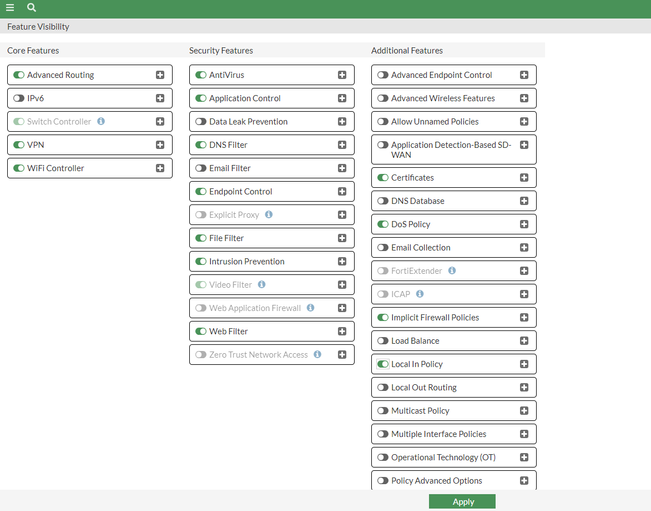Expand Data Leak Prevention plus icon

pos(342,121)
